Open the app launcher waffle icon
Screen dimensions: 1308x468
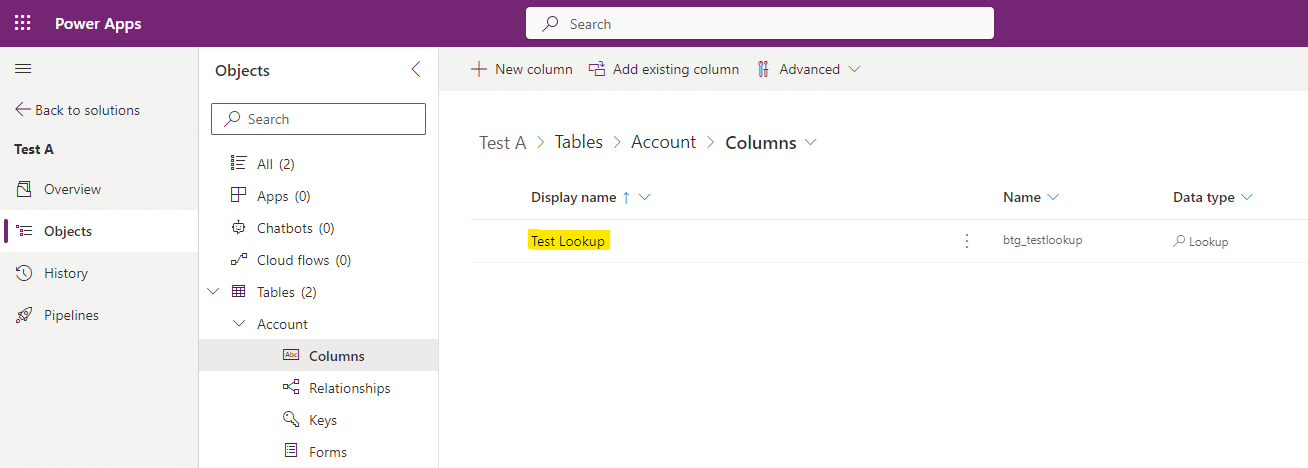coord(23,23)
